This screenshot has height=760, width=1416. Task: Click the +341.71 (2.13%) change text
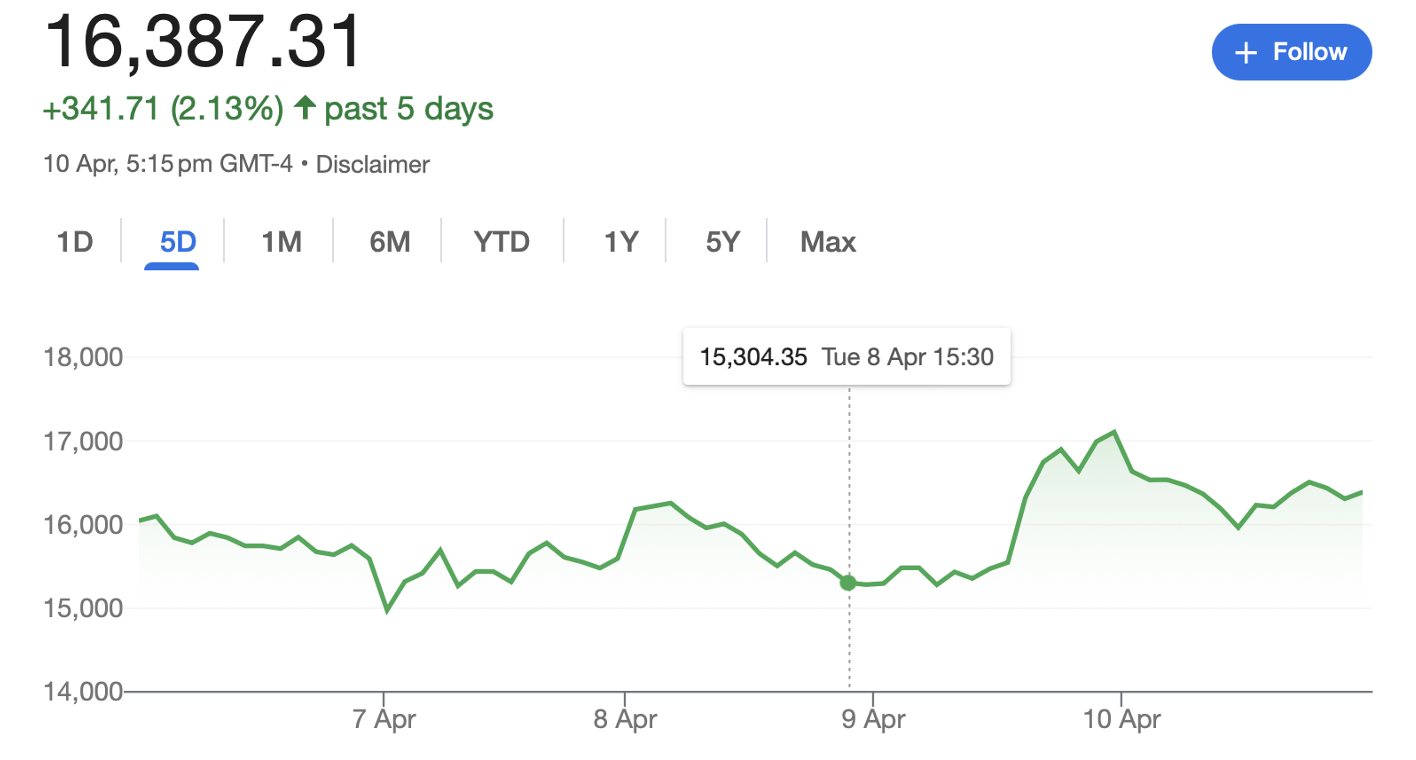pyautogui.click(x=163, y=108)
